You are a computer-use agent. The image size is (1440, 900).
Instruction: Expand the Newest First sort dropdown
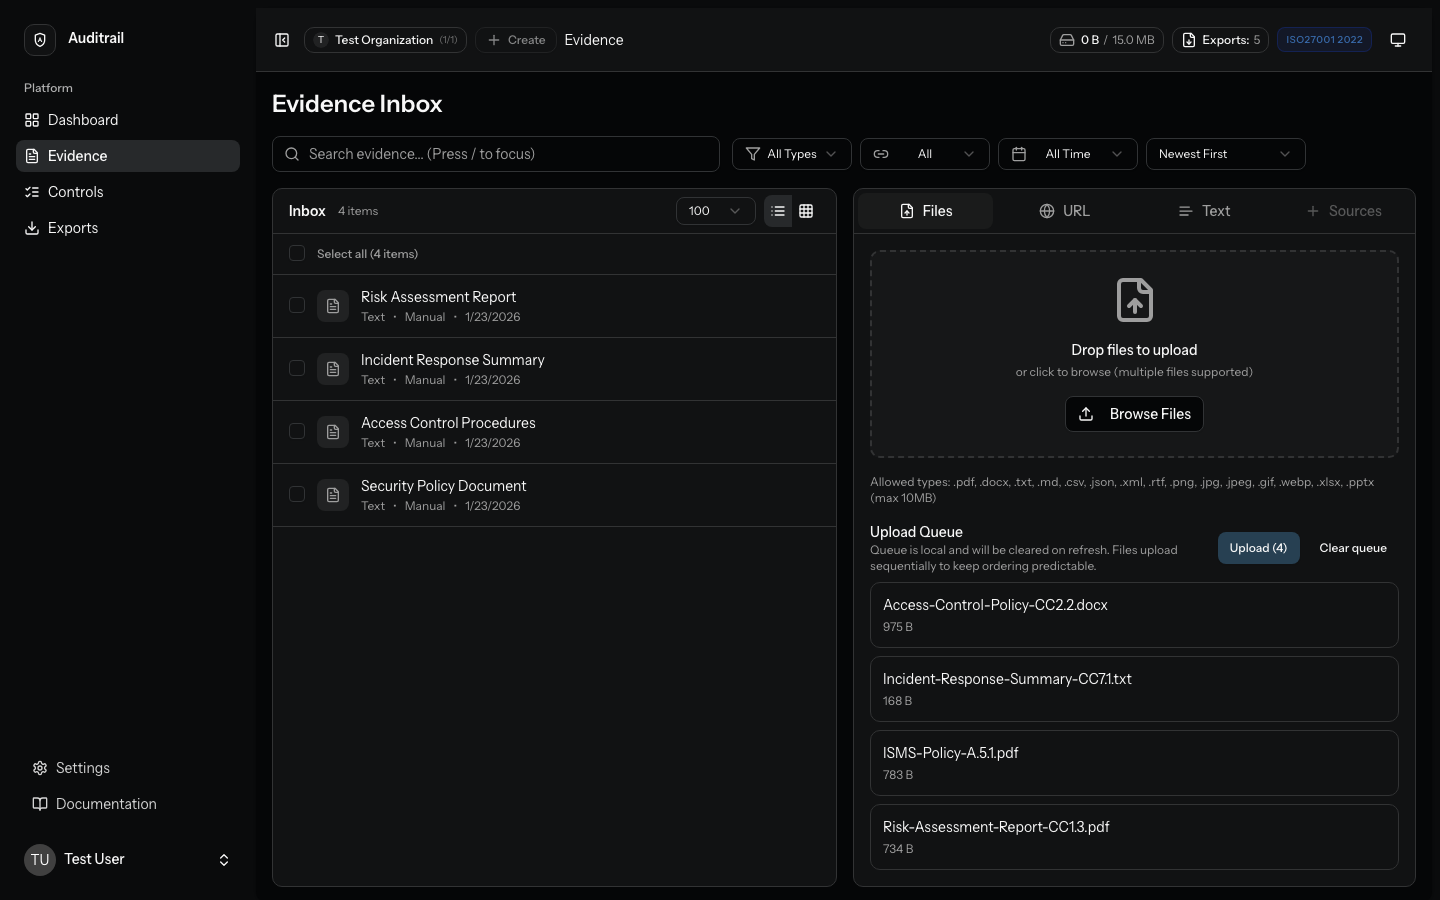pos(1224,154)
